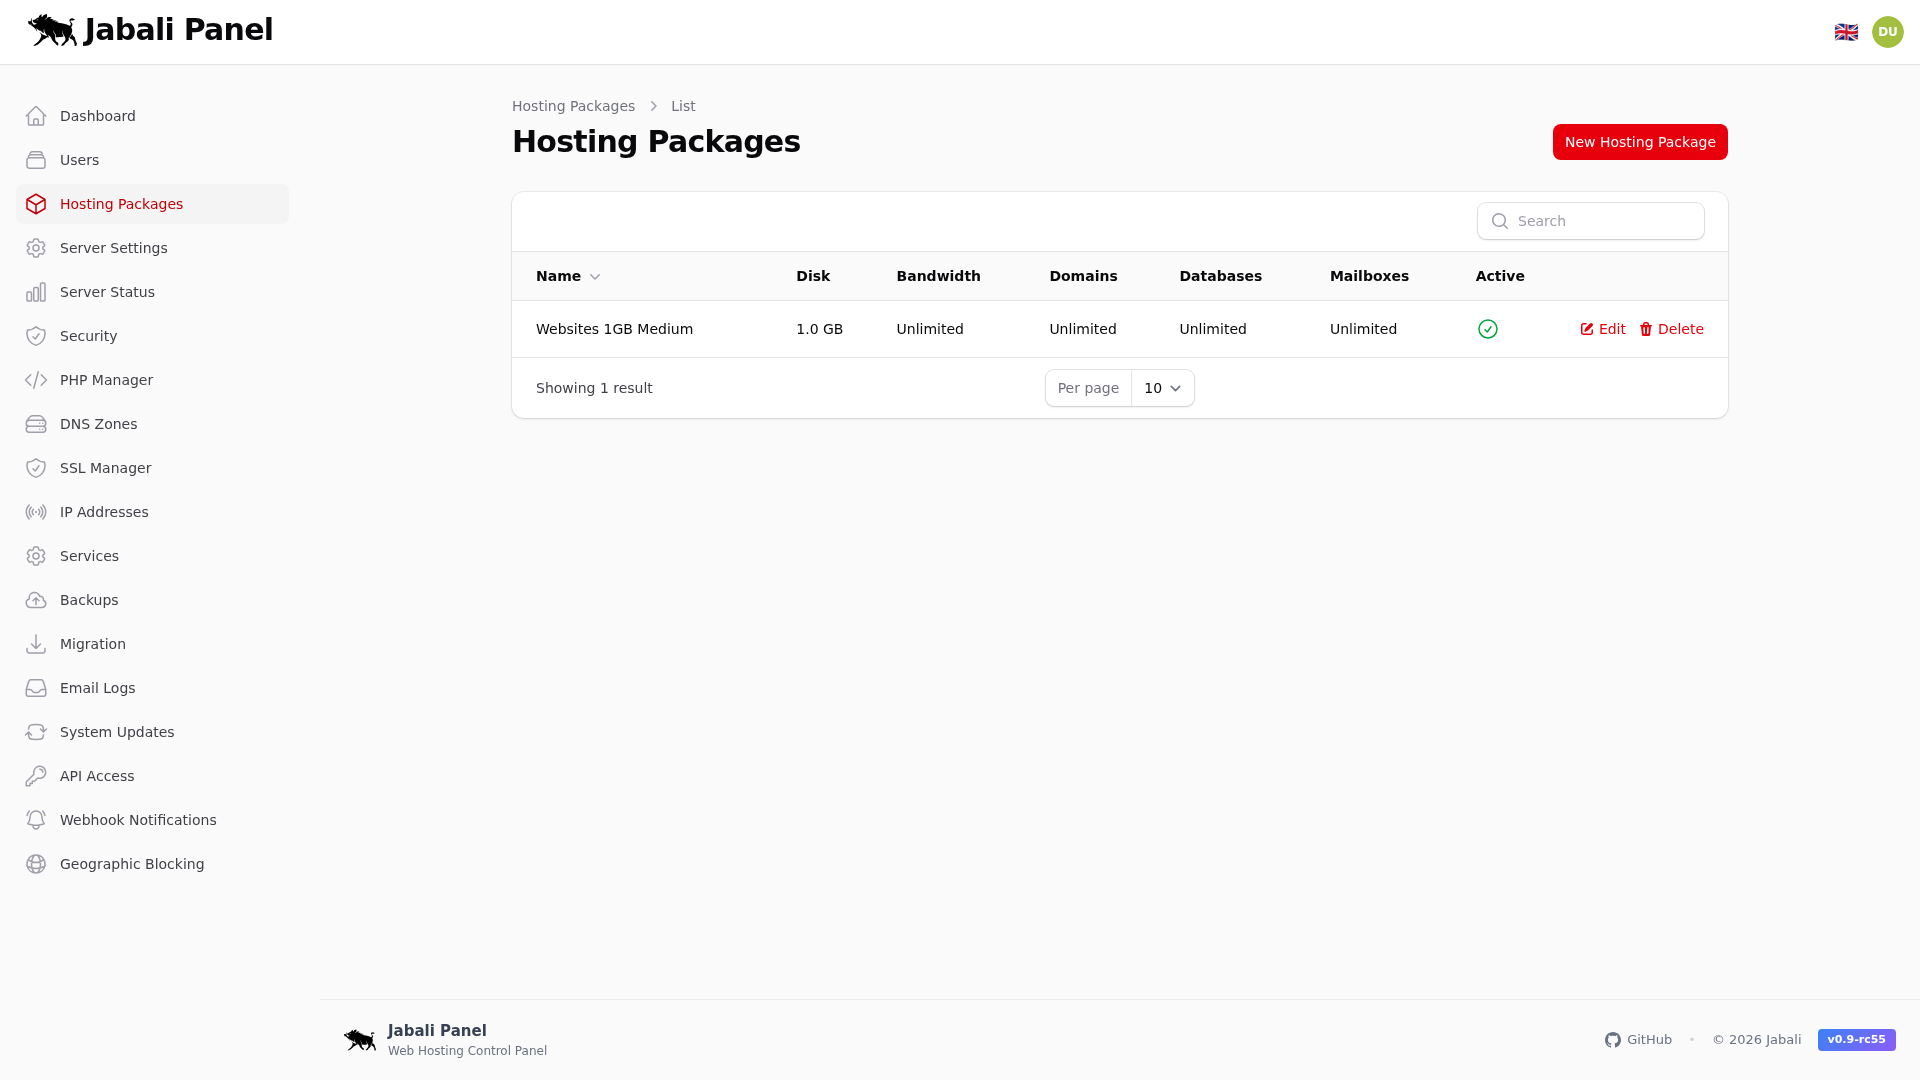The width and height of the screenshot is (1920, 1080).
Task: Open the Dashboard sidebar icon
Action: [36, 116]
